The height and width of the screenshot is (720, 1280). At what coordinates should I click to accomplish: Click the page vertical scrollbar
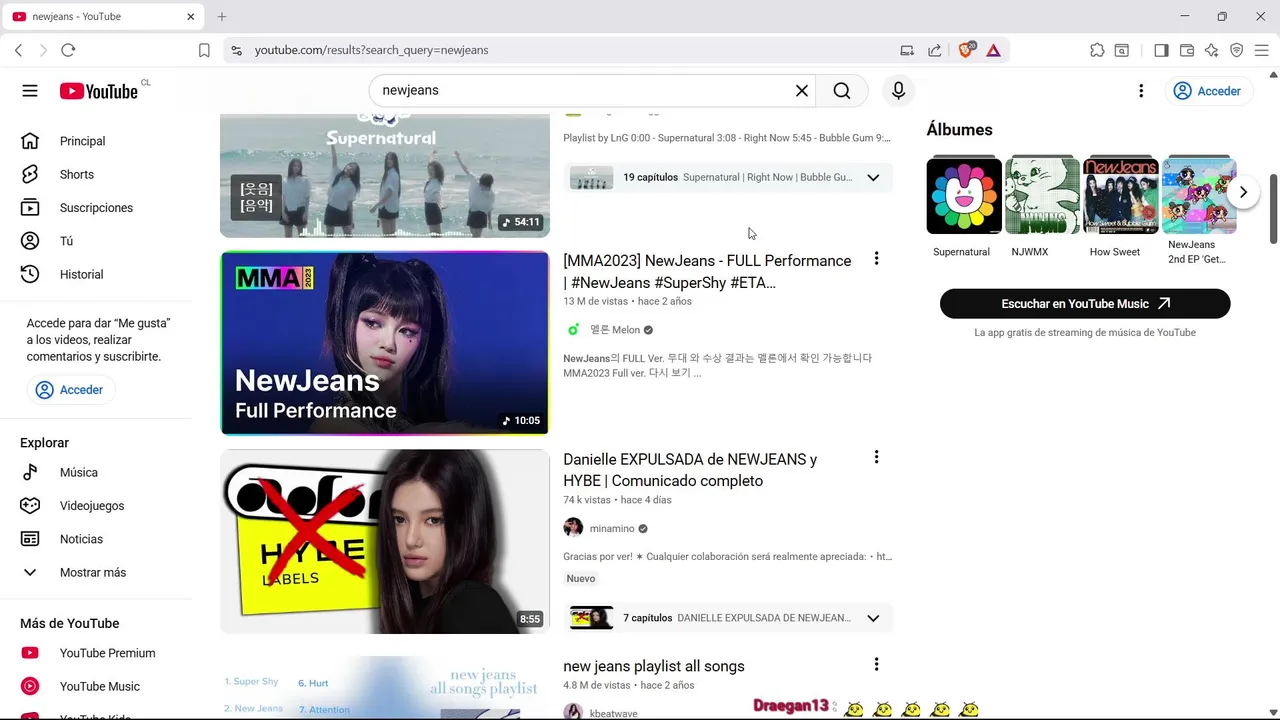1273,209
